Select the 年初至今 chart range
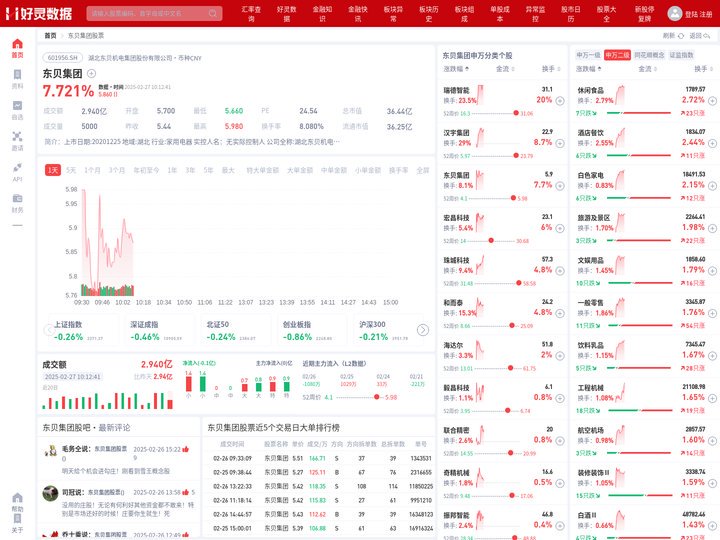Image resolution: width=720 pixels, height=540 pixels. tap(146, 170)
